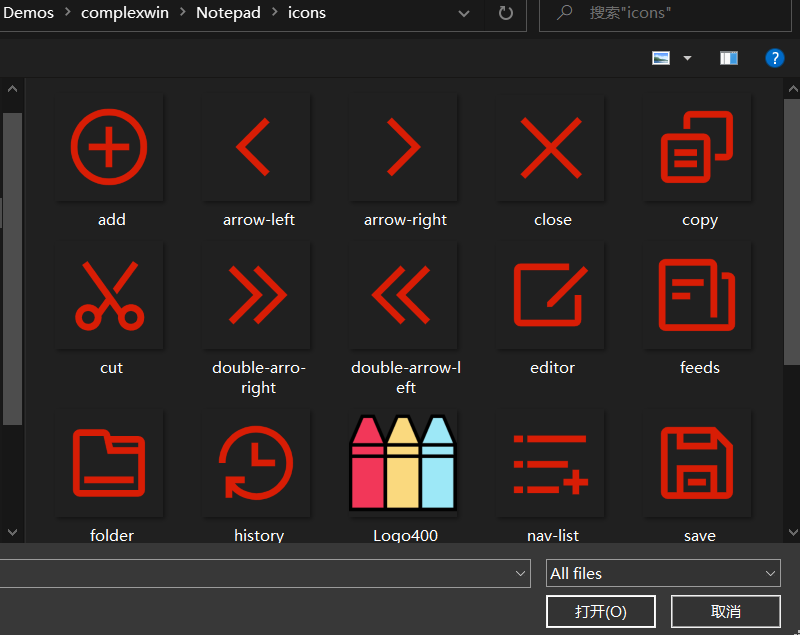Click the change view icon
800x635 pixels.
pyautogui.click(x=661, y=58)
